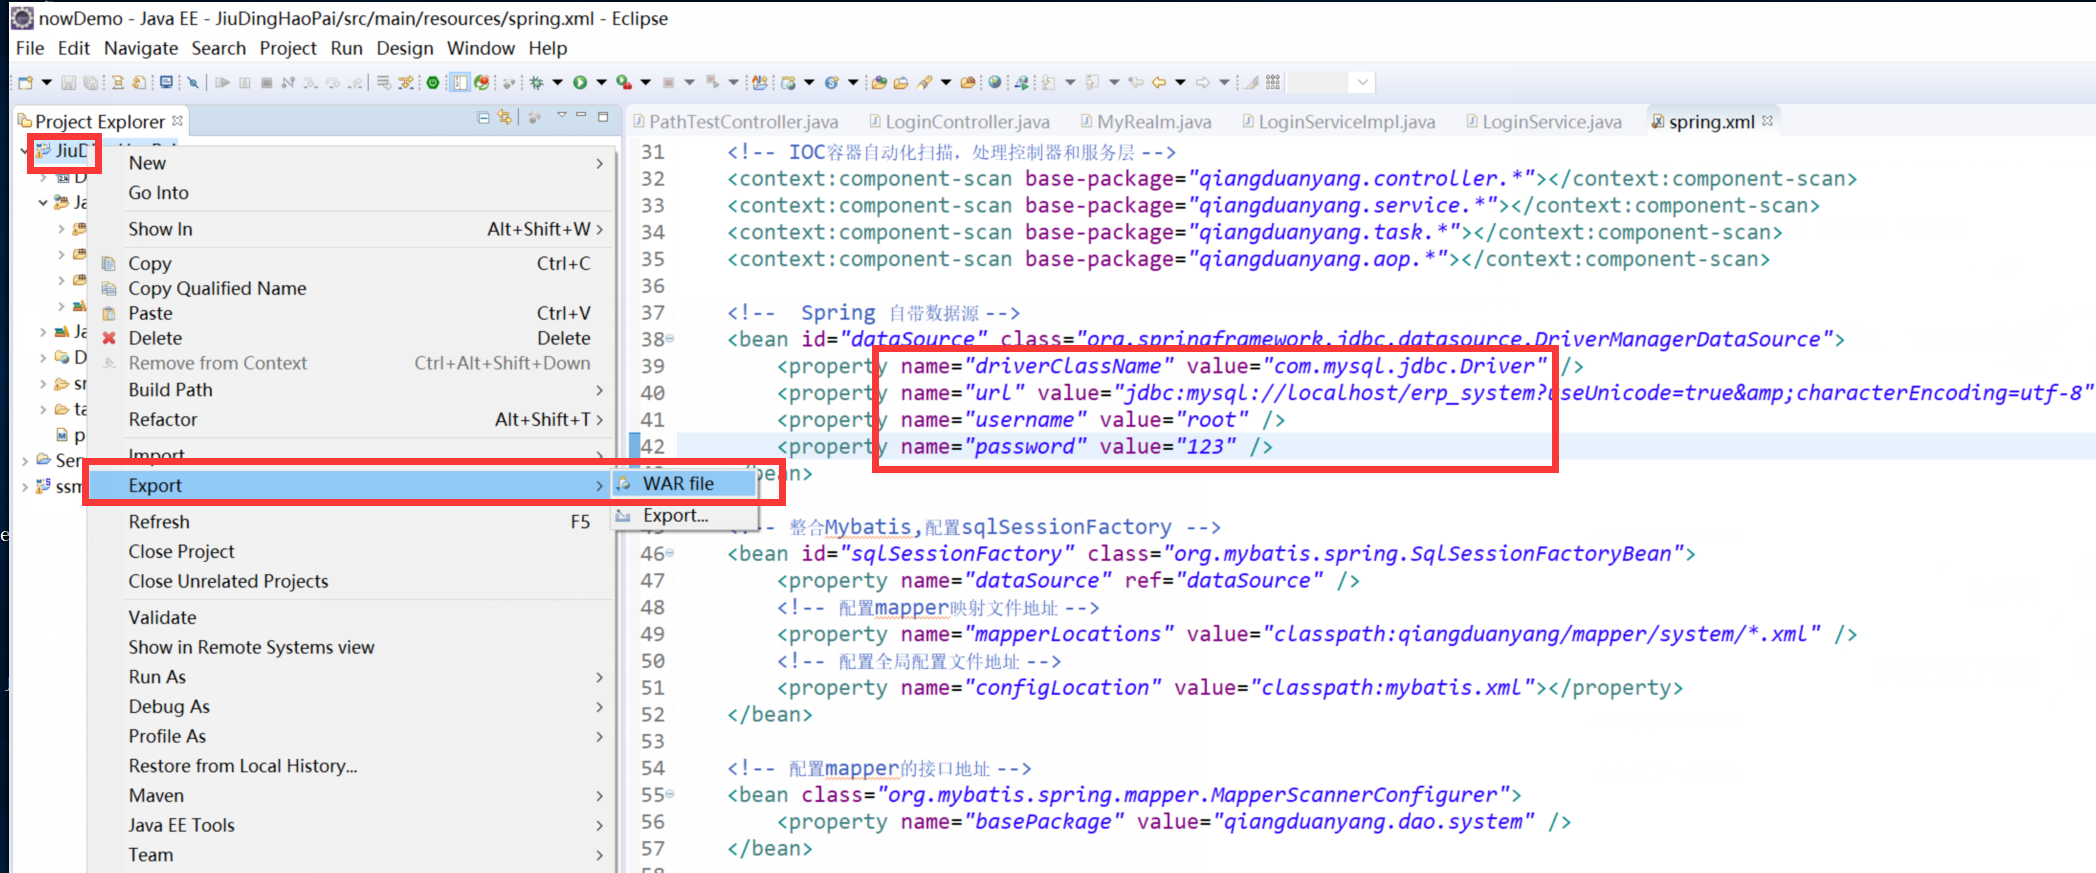Click Collapse All in Project Explorer

click(x=483, y=117)
